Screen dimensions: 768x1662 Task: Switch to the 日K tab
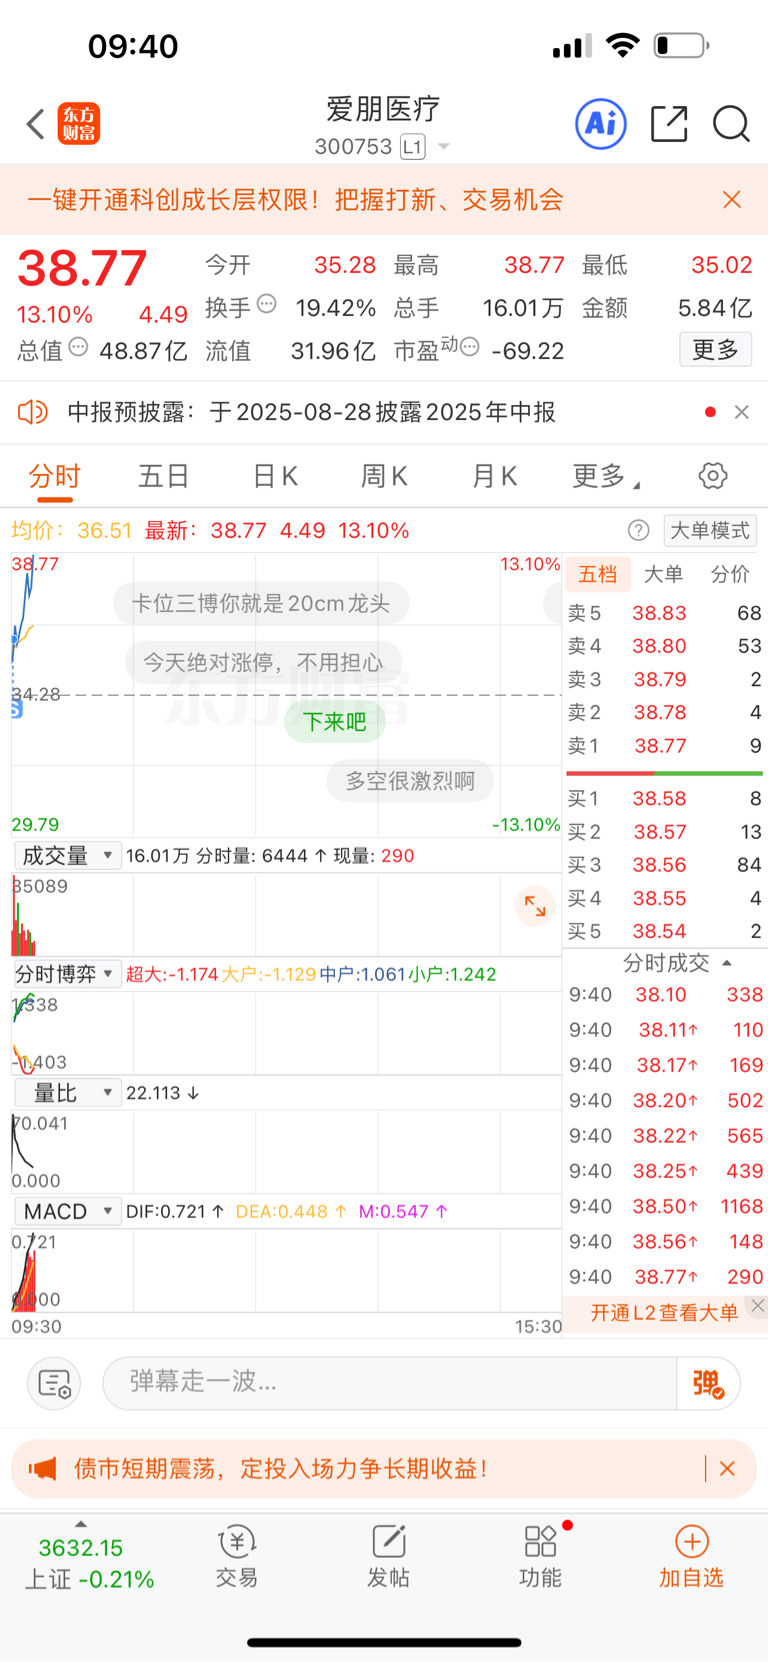click(x=275, y=476)
